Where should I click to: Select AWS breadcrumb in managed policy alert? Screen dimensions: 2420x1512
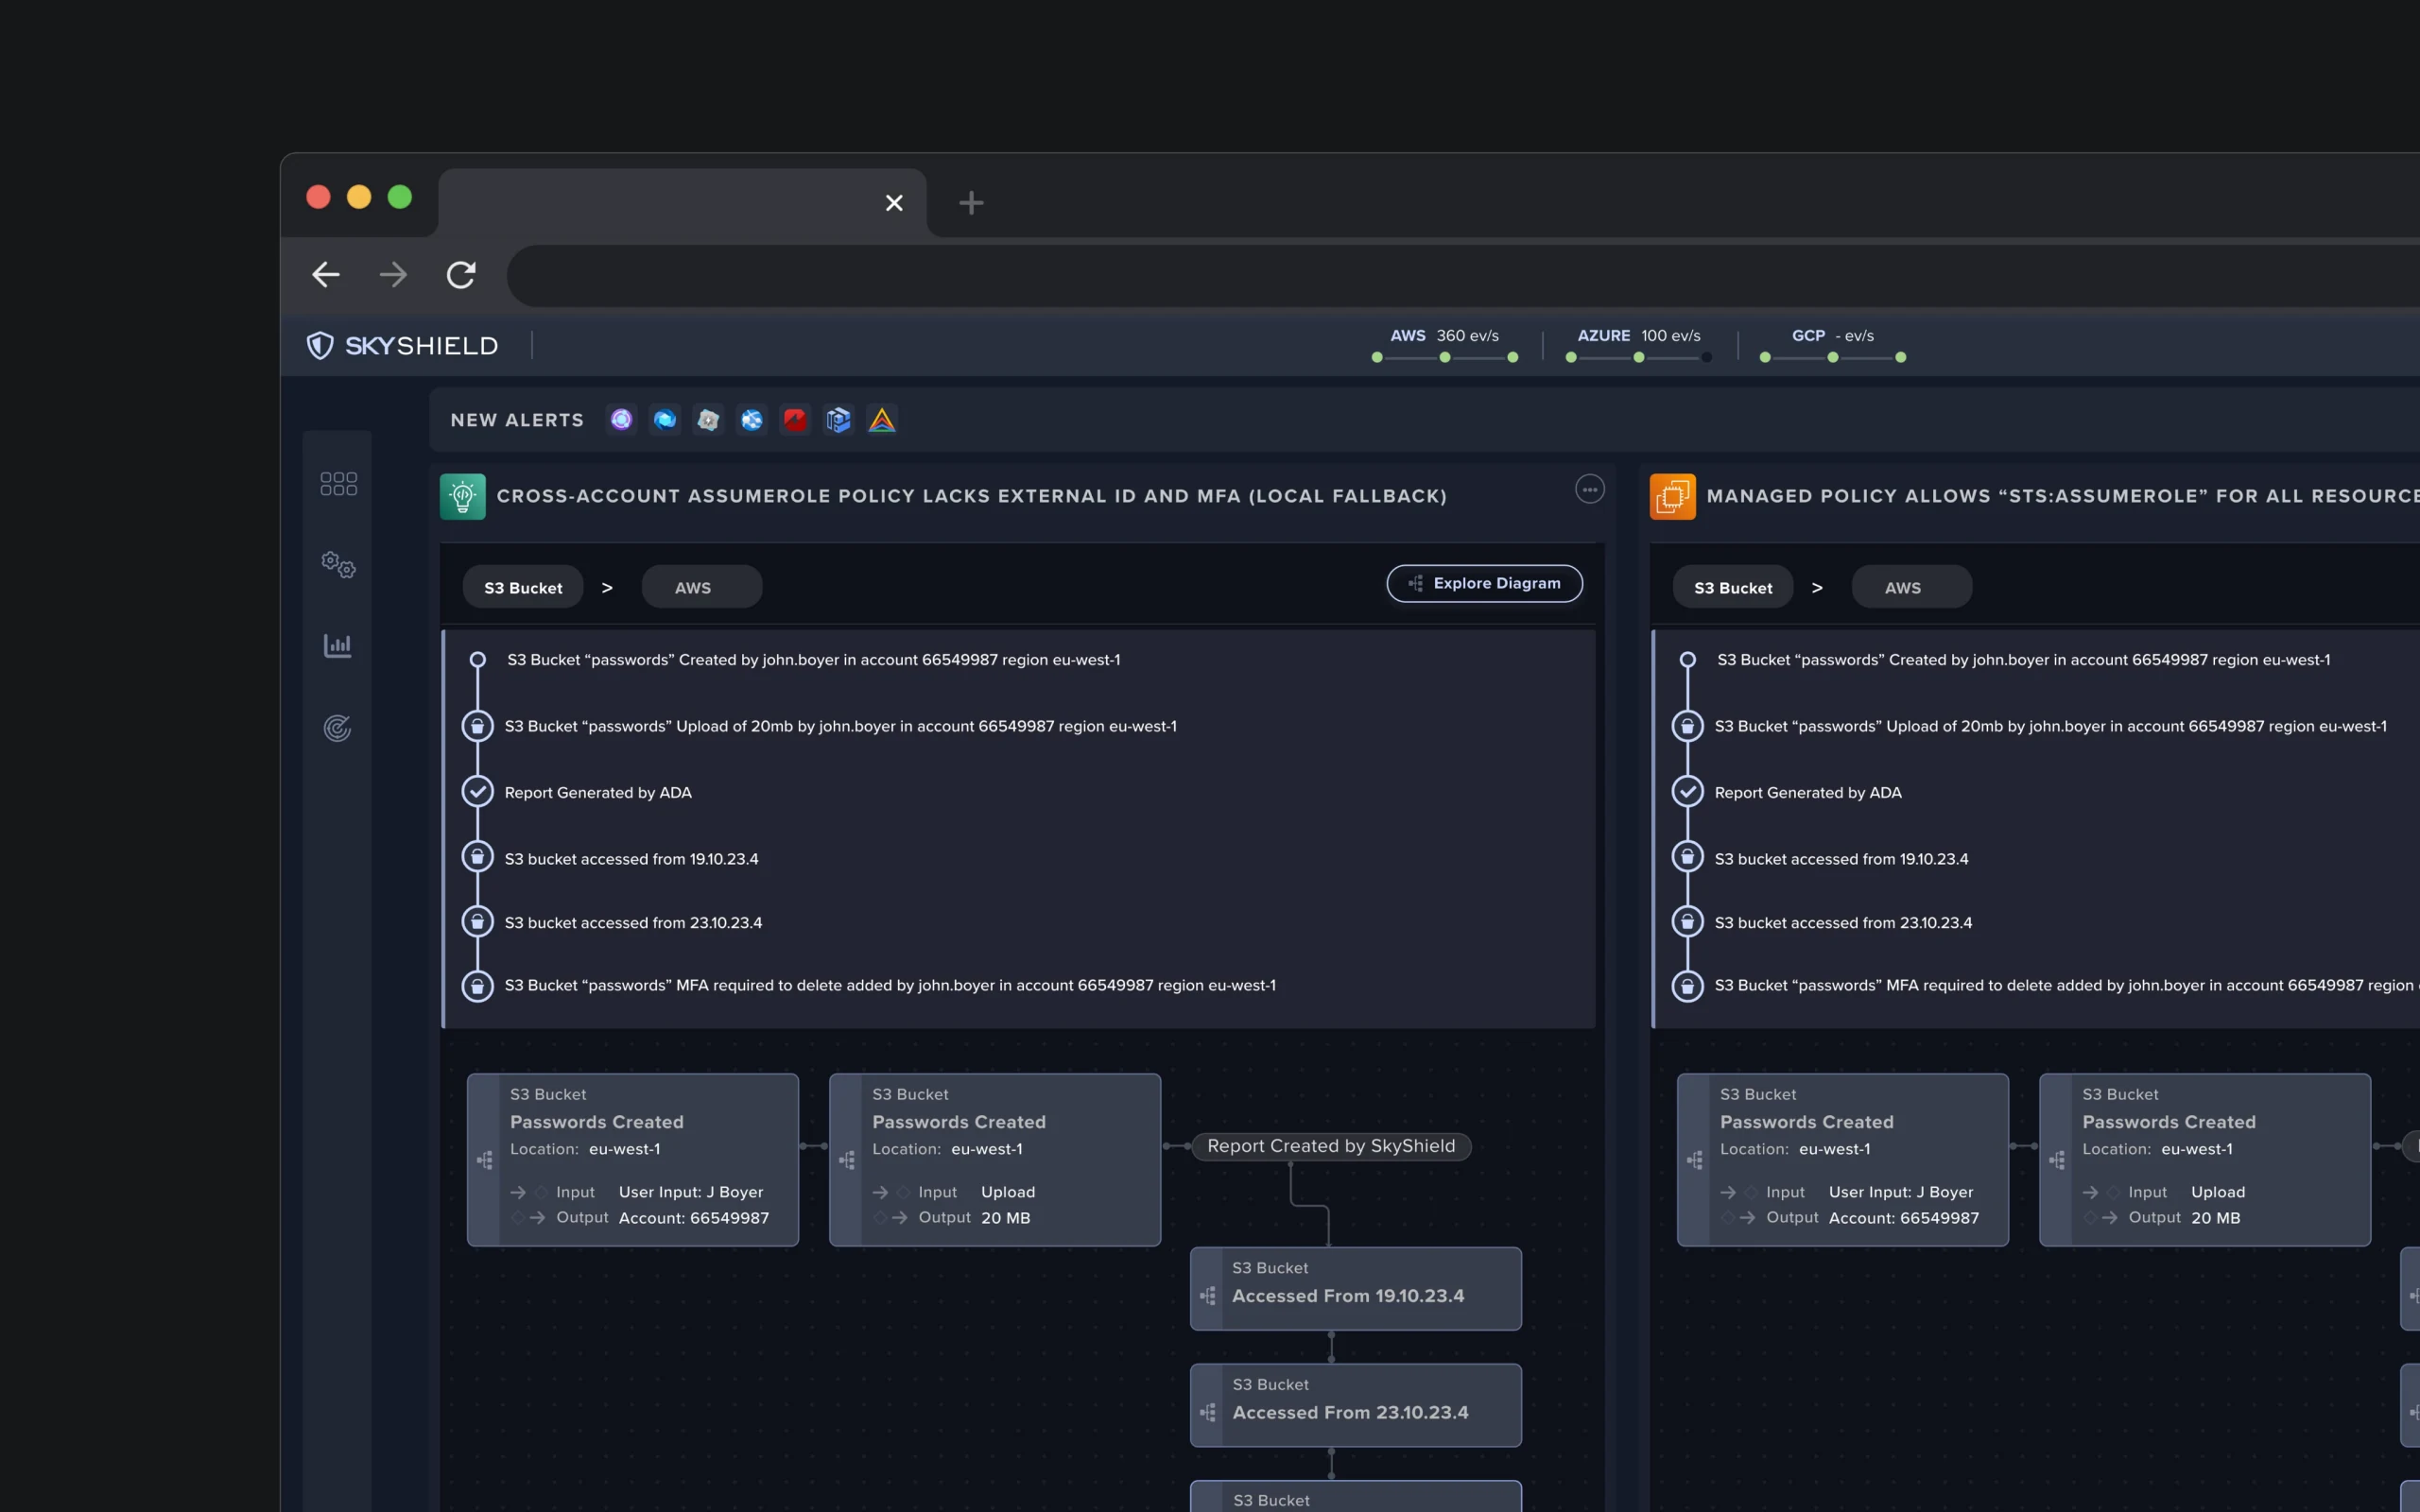pos(1912,587)
